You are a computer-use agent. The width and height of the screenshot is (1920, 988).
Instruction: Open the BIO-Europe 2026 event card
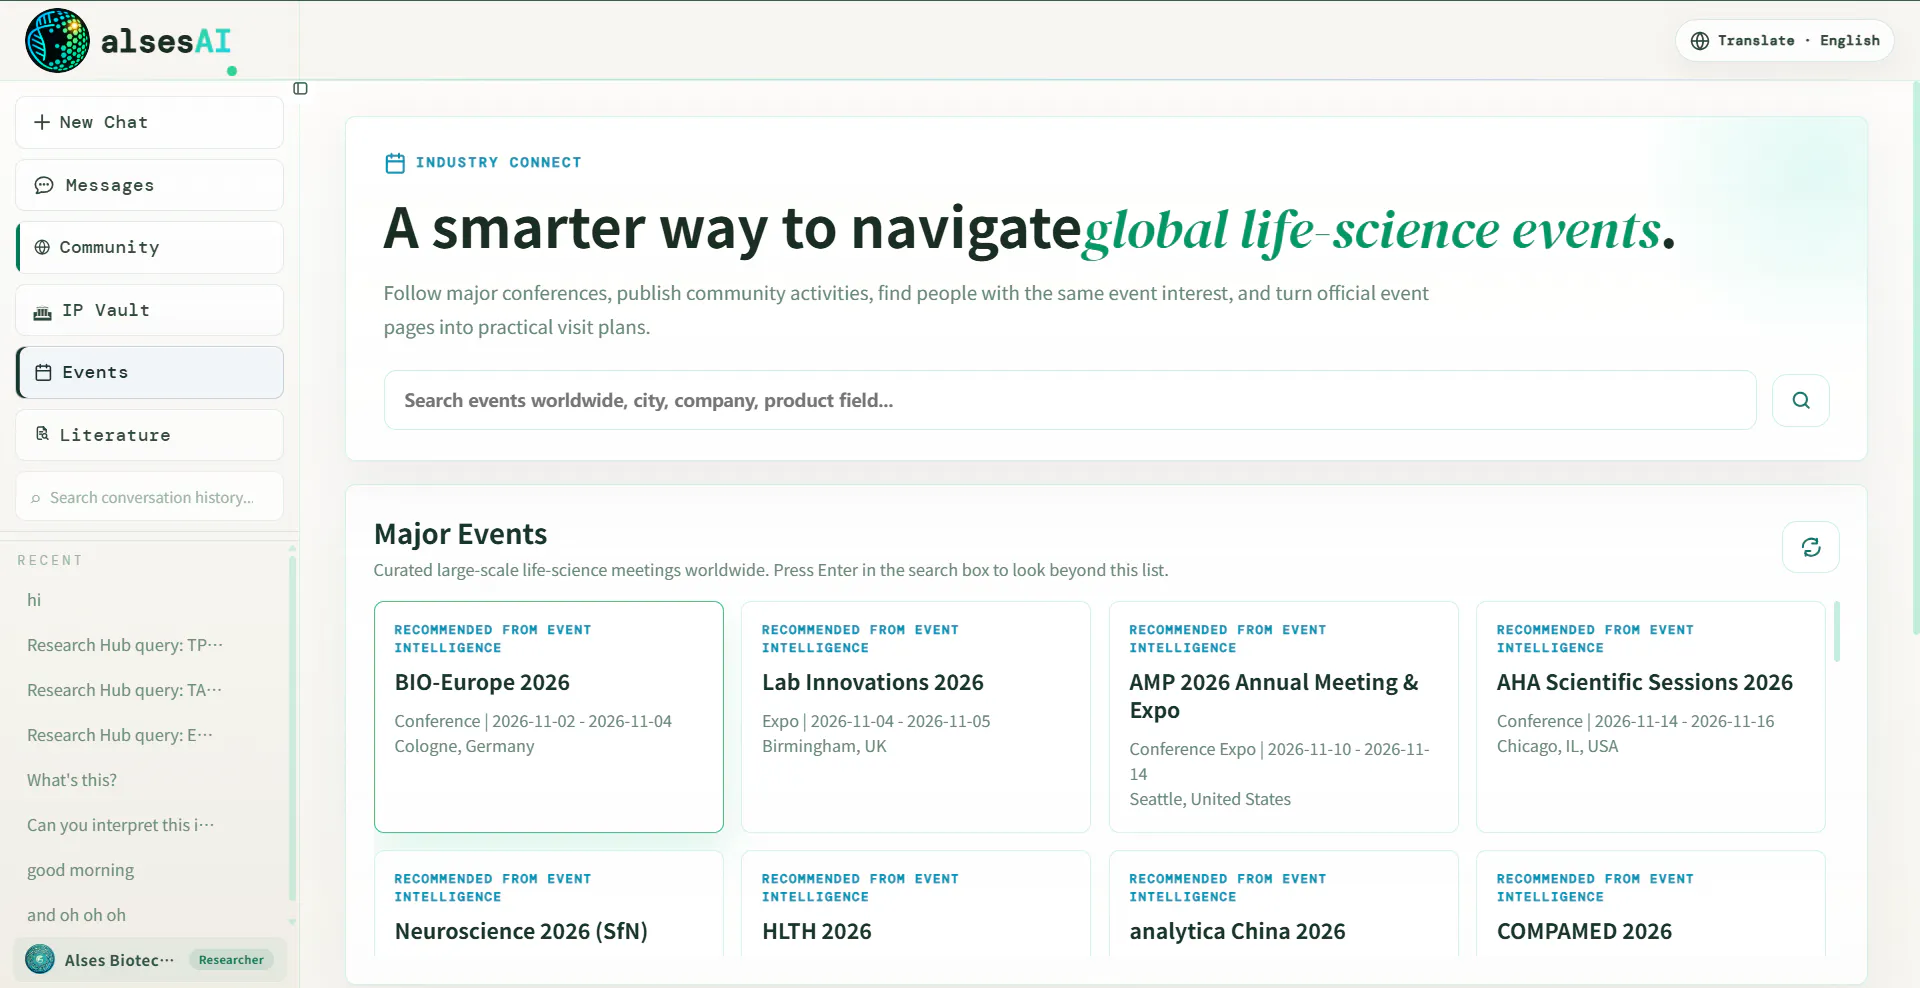pyautogui.click(x=548, y=716)
